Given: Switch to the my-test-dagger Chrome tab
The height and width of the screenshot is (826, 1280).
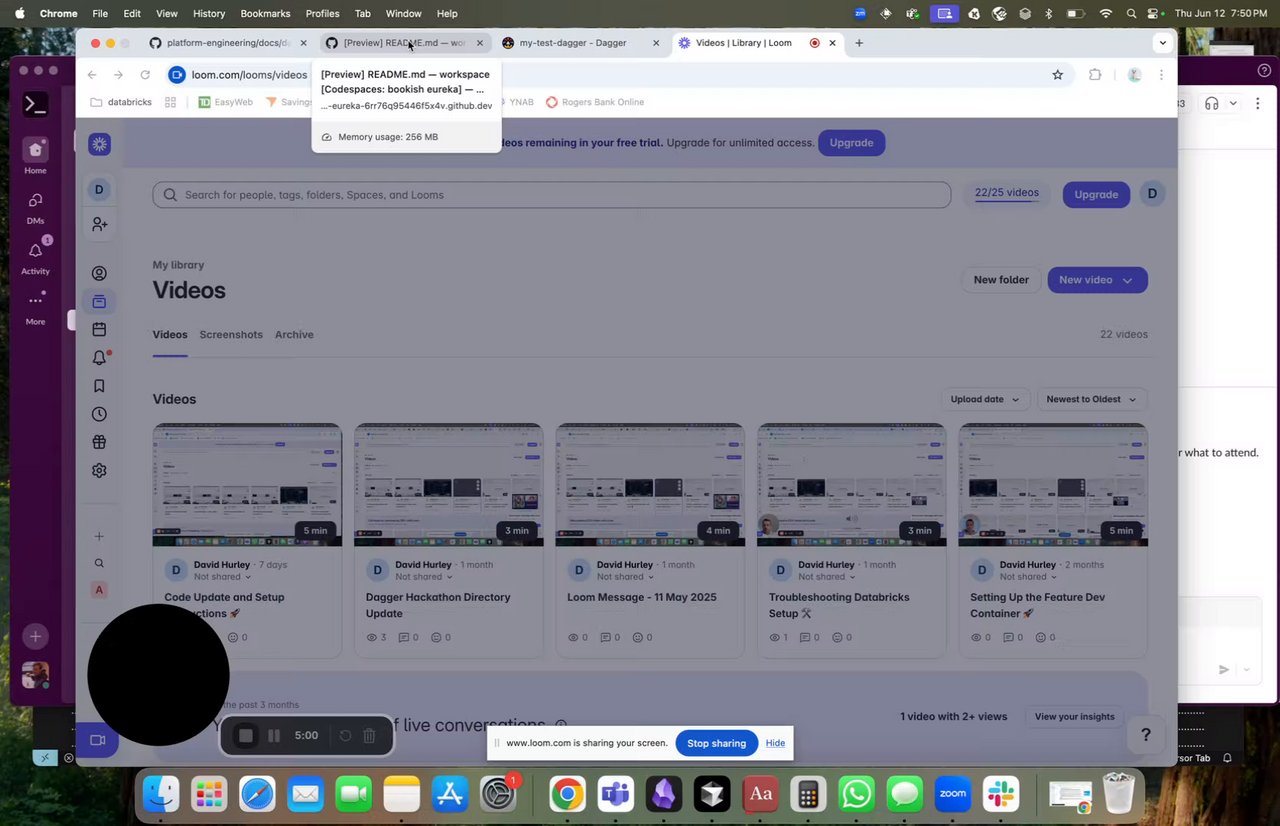Looking at the screenshot, I should [x=582, y=43].
